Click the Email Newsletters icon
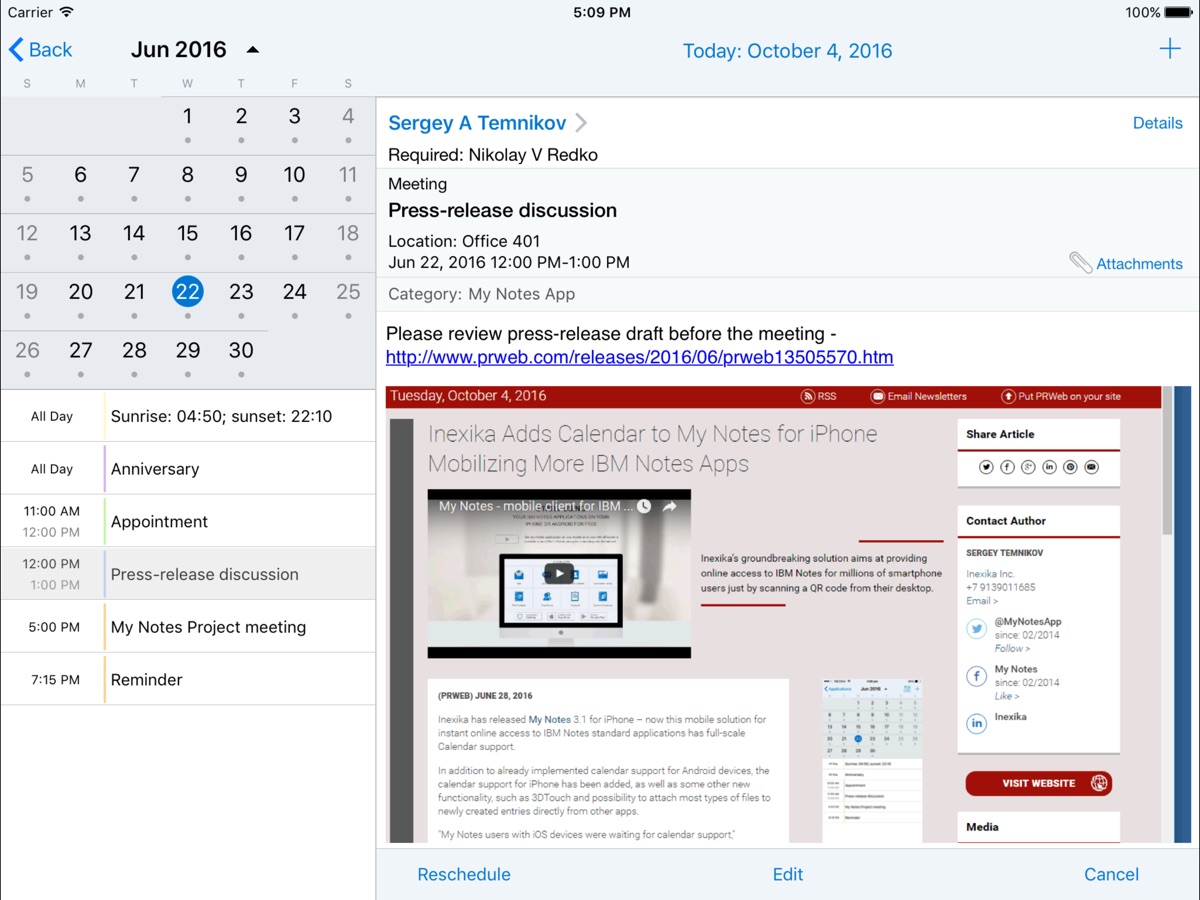 click(x=877, y=396)
